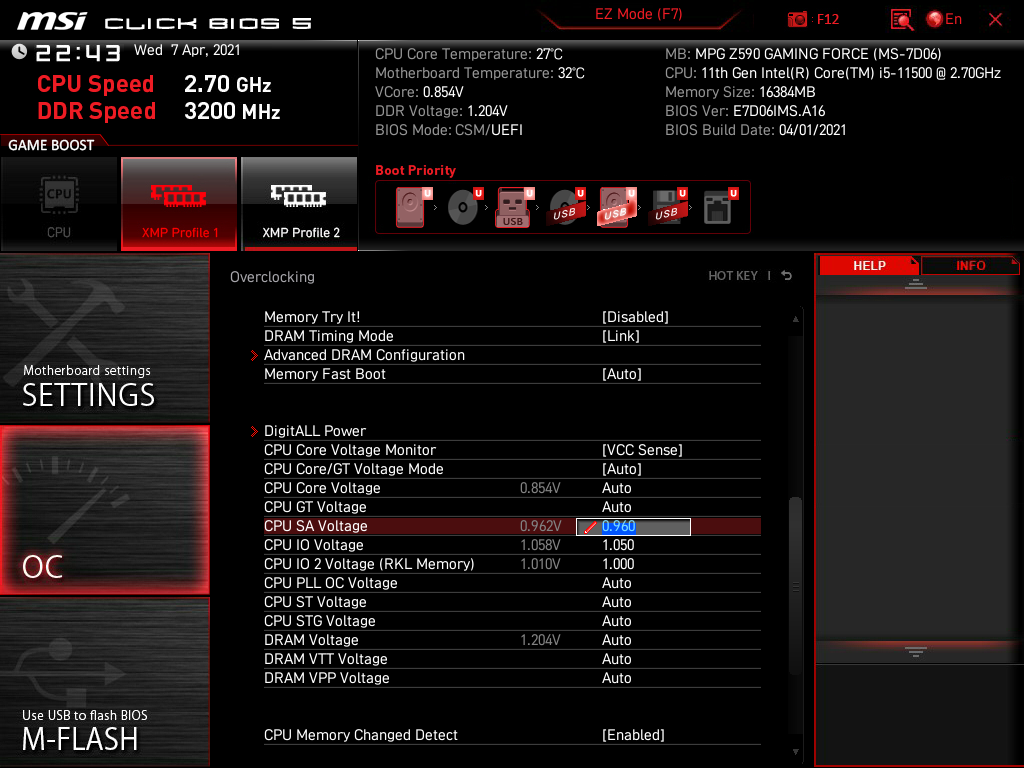The width and height of the screenshot is (1024, 768).
Task: Switch to the INFO tab
Action: 969,265
